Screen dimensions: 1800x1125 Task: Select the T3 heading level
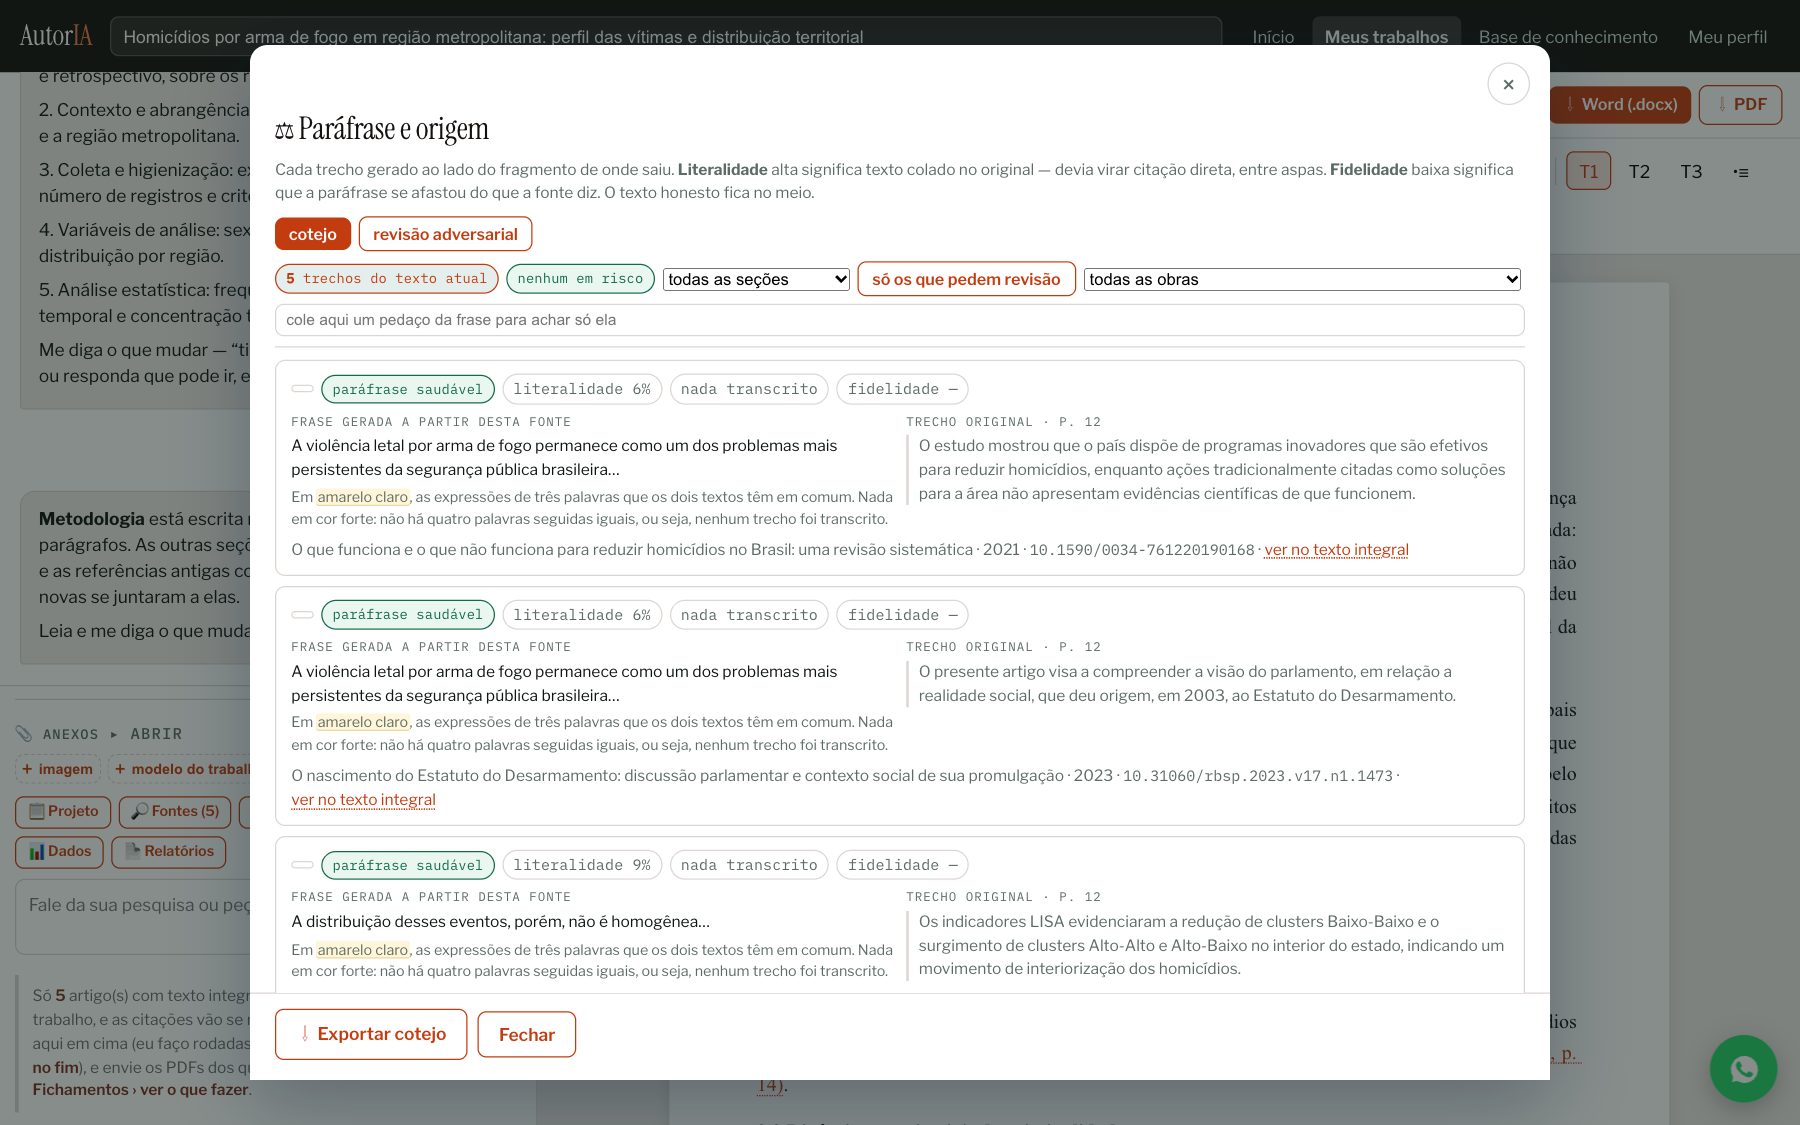click(1691, 172)
